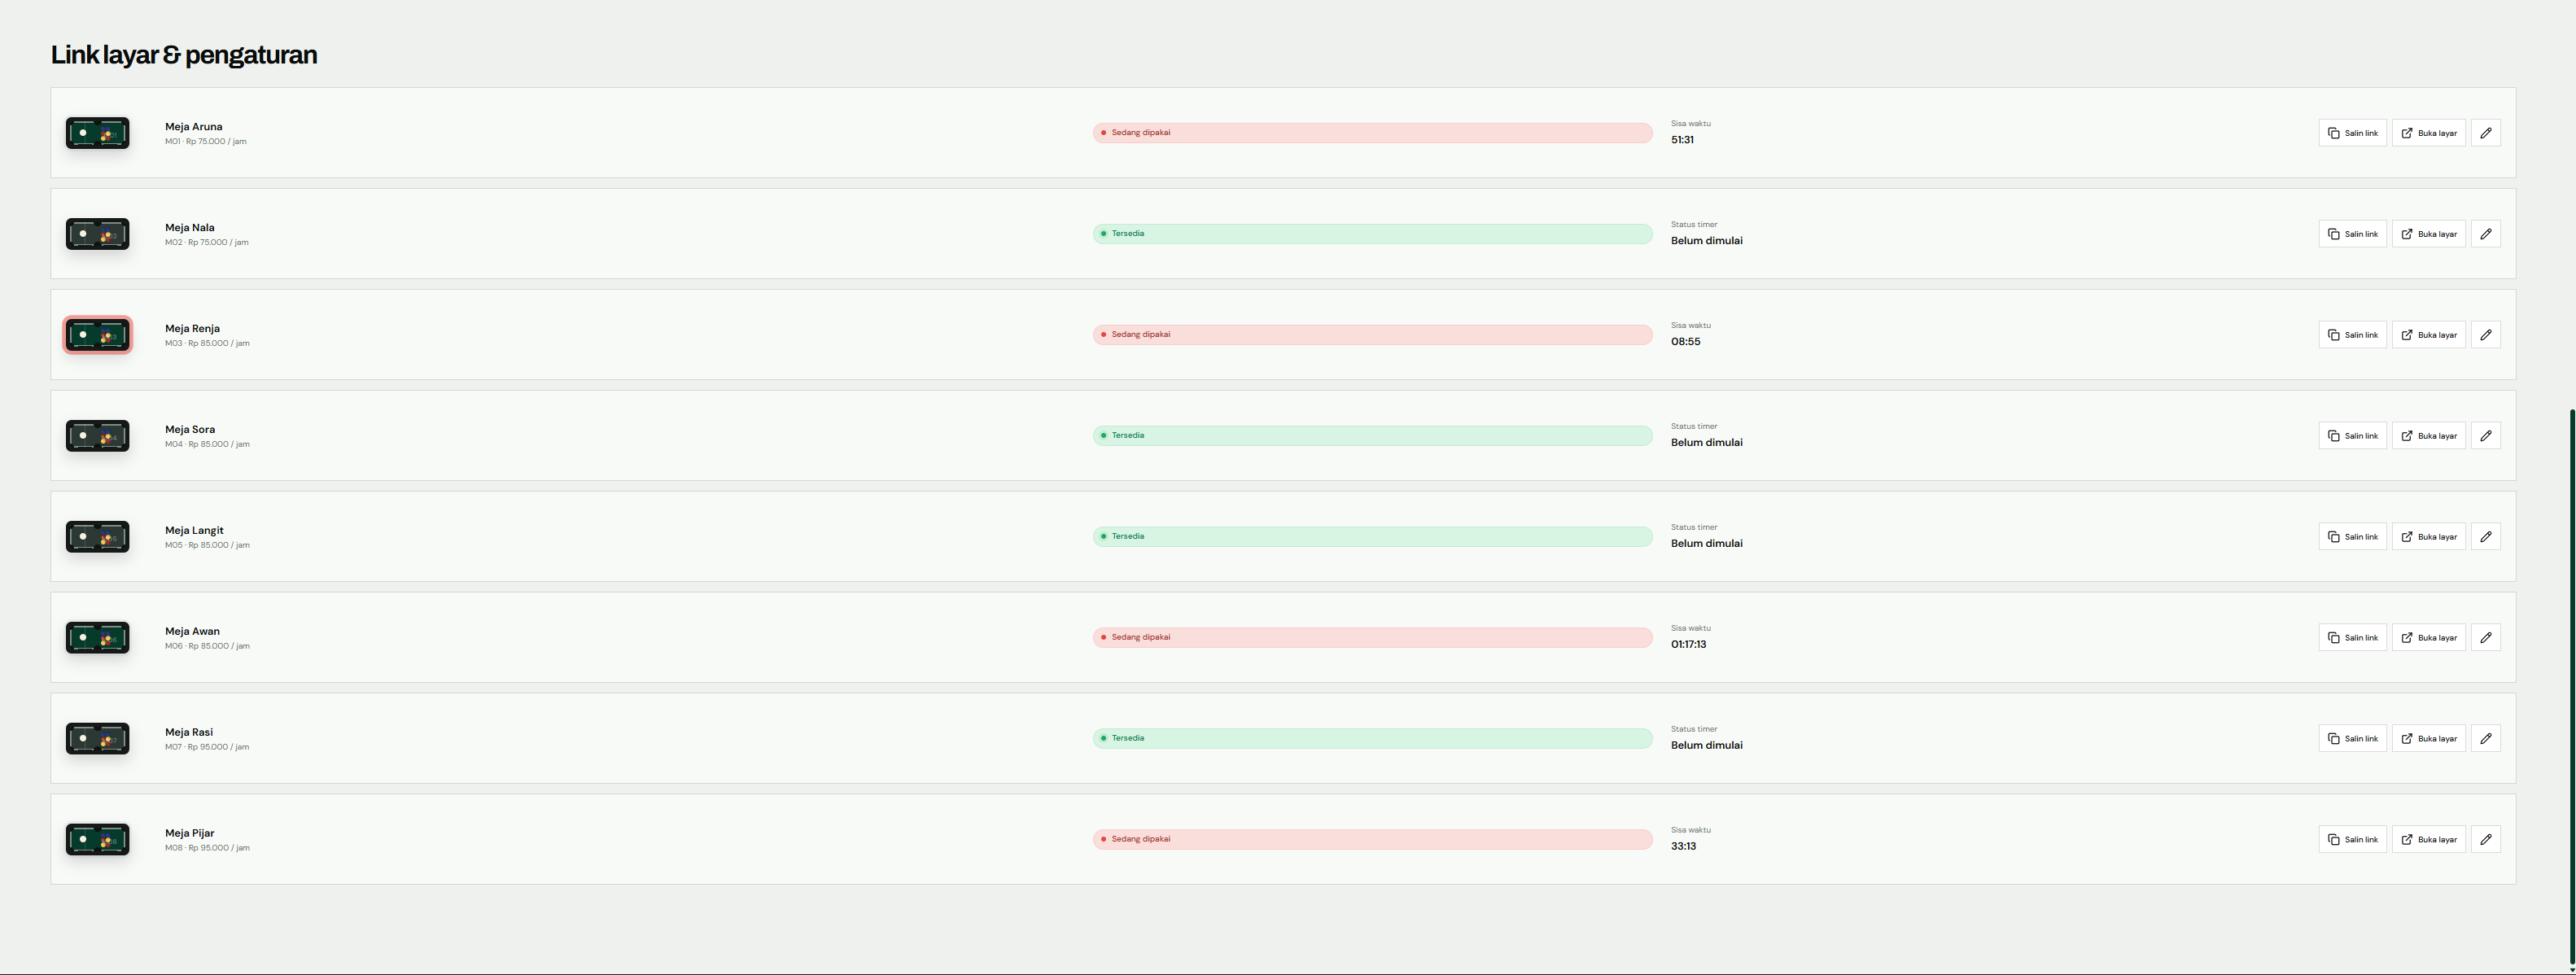Click the Meja Pijar table thumbnail
The width and height of the screenshot is (2576, 975).
point(97,840)
